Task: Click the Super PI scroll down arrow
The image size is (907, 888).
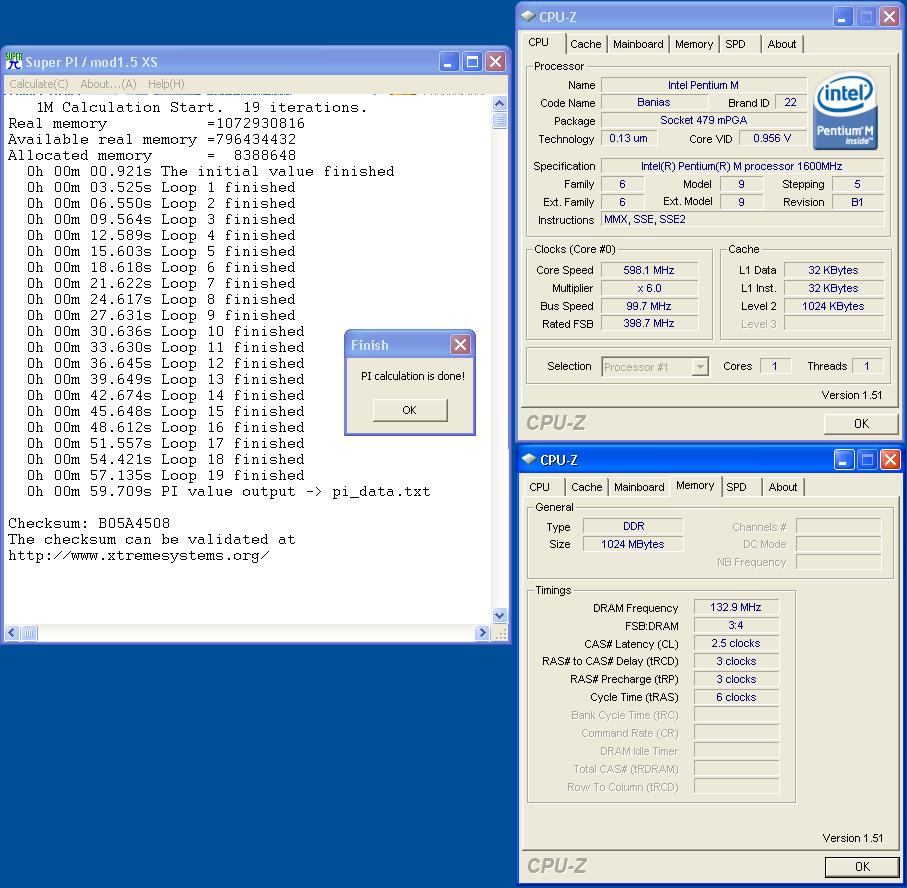Action: coord(500,616)
